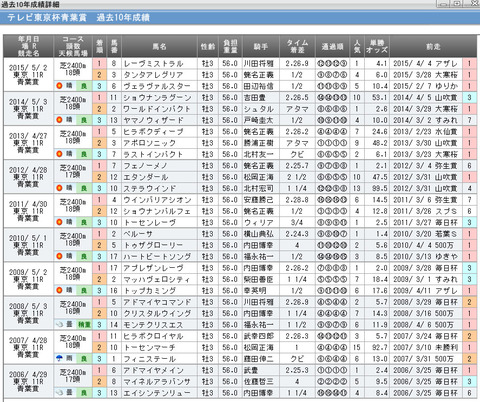Select horse name エタンダール
This screenshot has width=480, height=402.
click(x=146, y=177)
